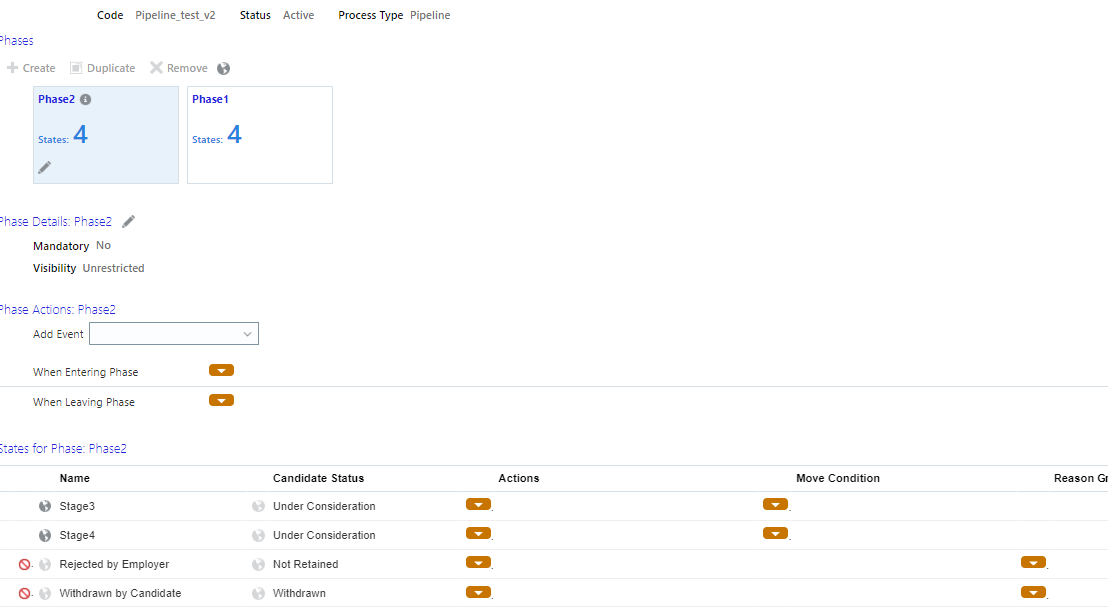Click the Remove phase button

coord(179,68)
